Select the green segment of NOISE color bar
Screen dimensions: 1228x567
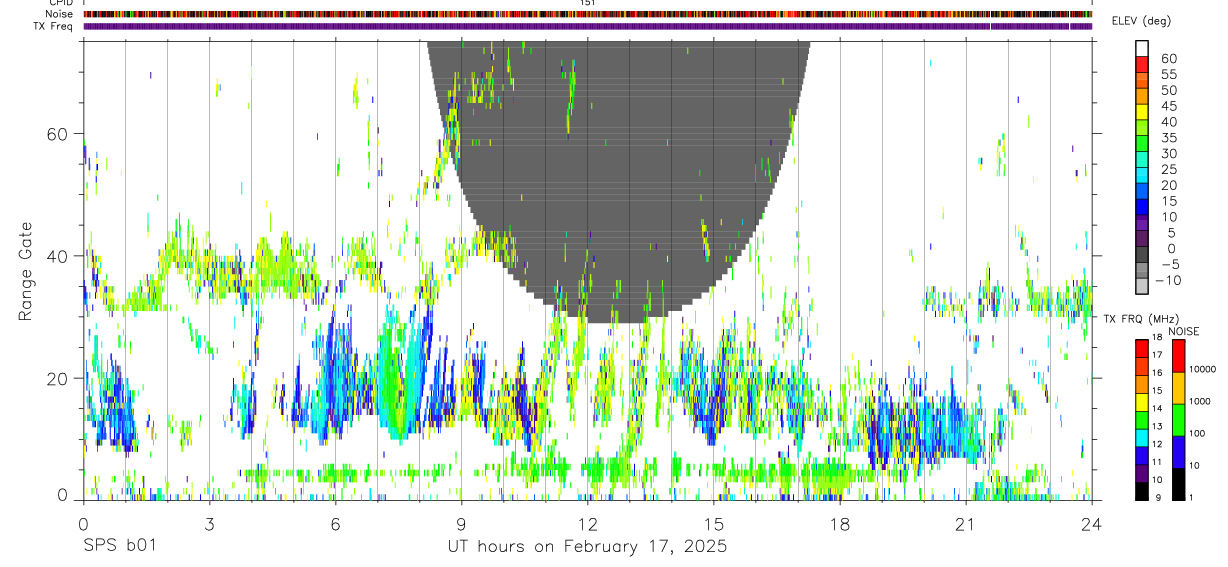(x=1179, y=420)
